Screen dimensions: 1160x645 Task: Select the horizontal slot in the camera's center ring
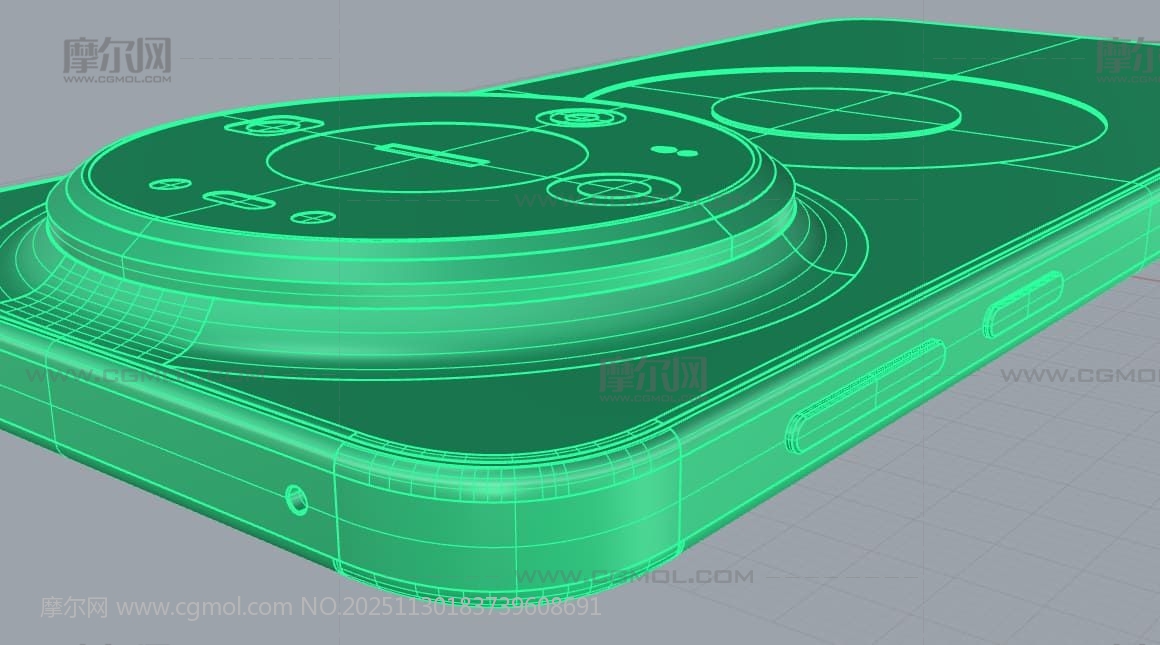point(432,155)
